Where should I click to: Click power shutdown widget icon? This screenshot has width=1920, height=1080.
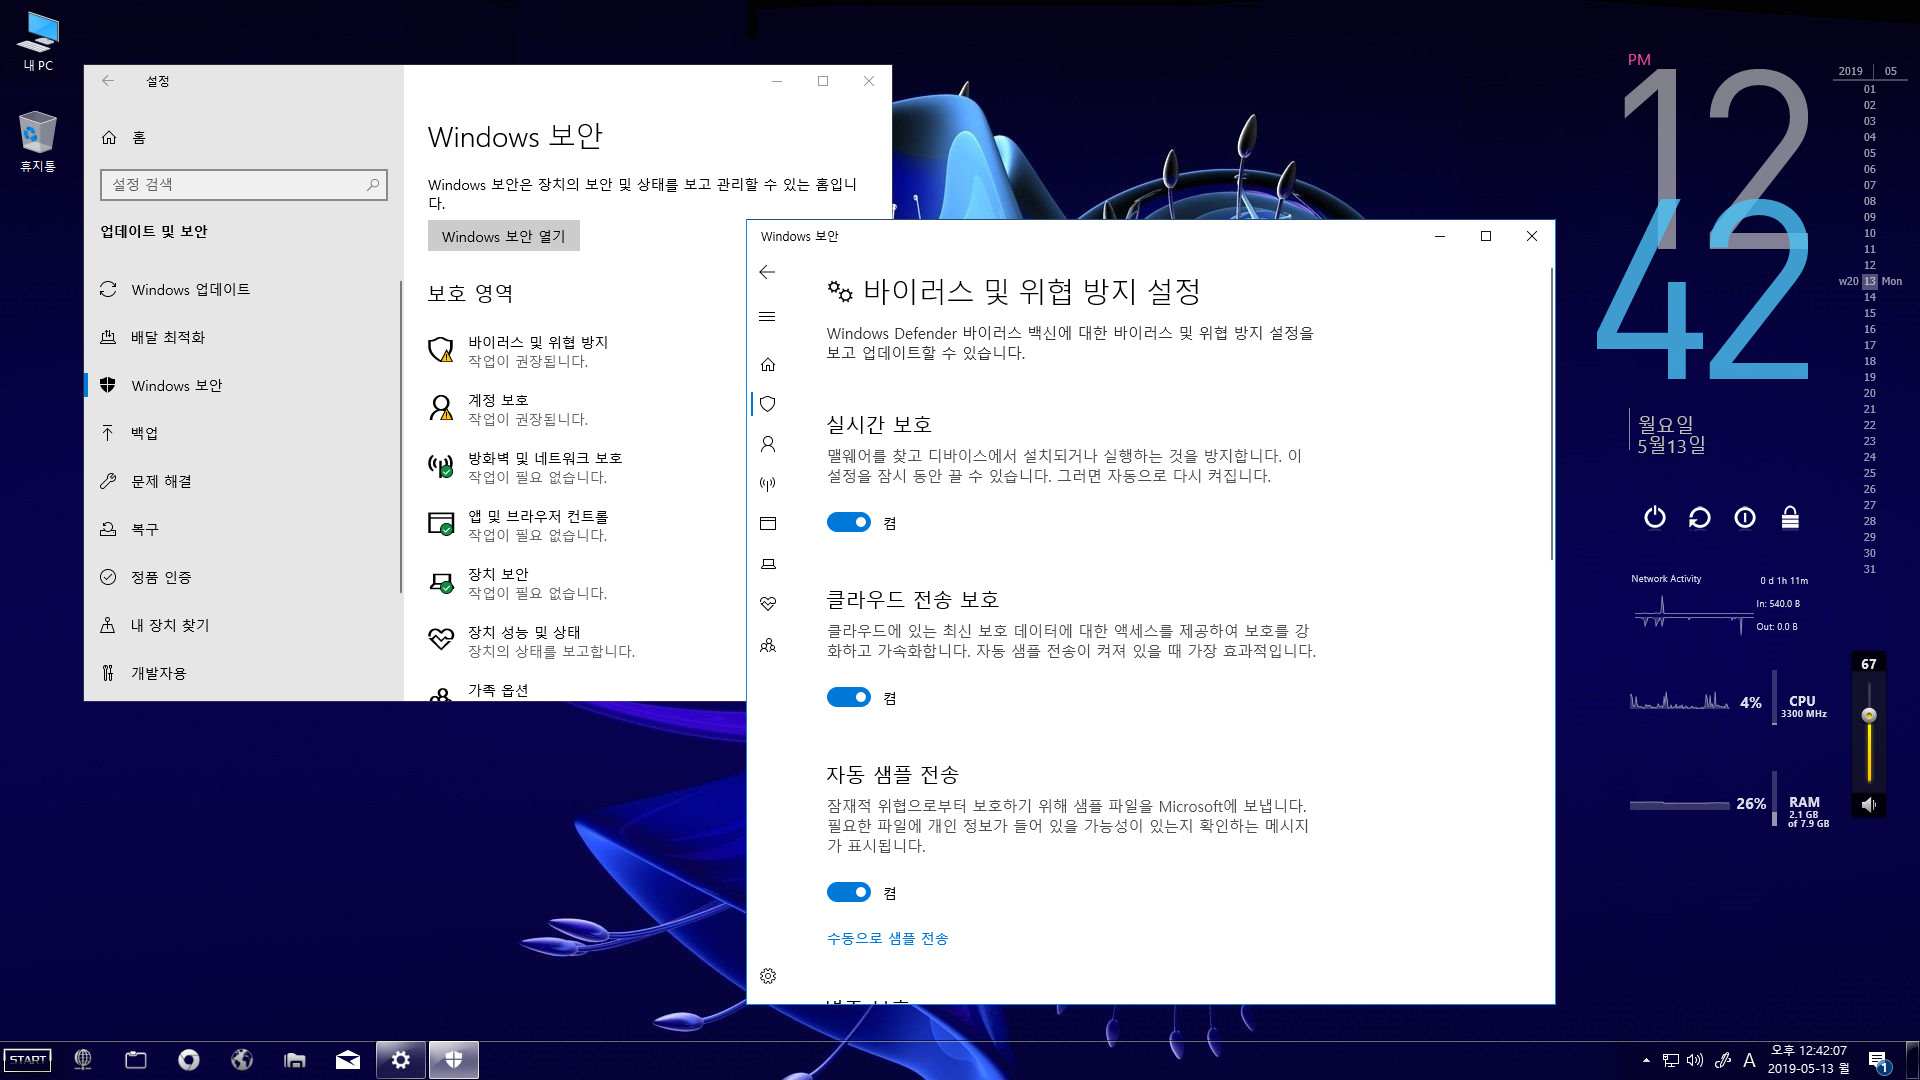(1655, 517)
